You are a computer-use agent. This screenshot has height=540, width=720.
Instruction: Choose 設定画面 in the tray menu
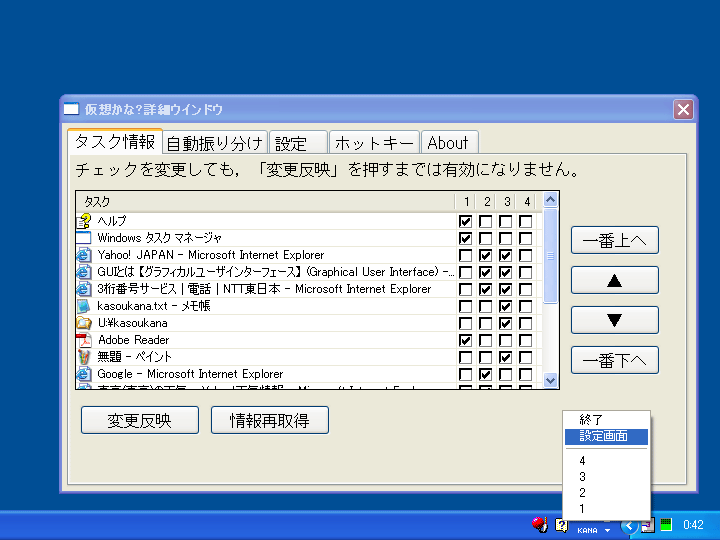(606, 436)
